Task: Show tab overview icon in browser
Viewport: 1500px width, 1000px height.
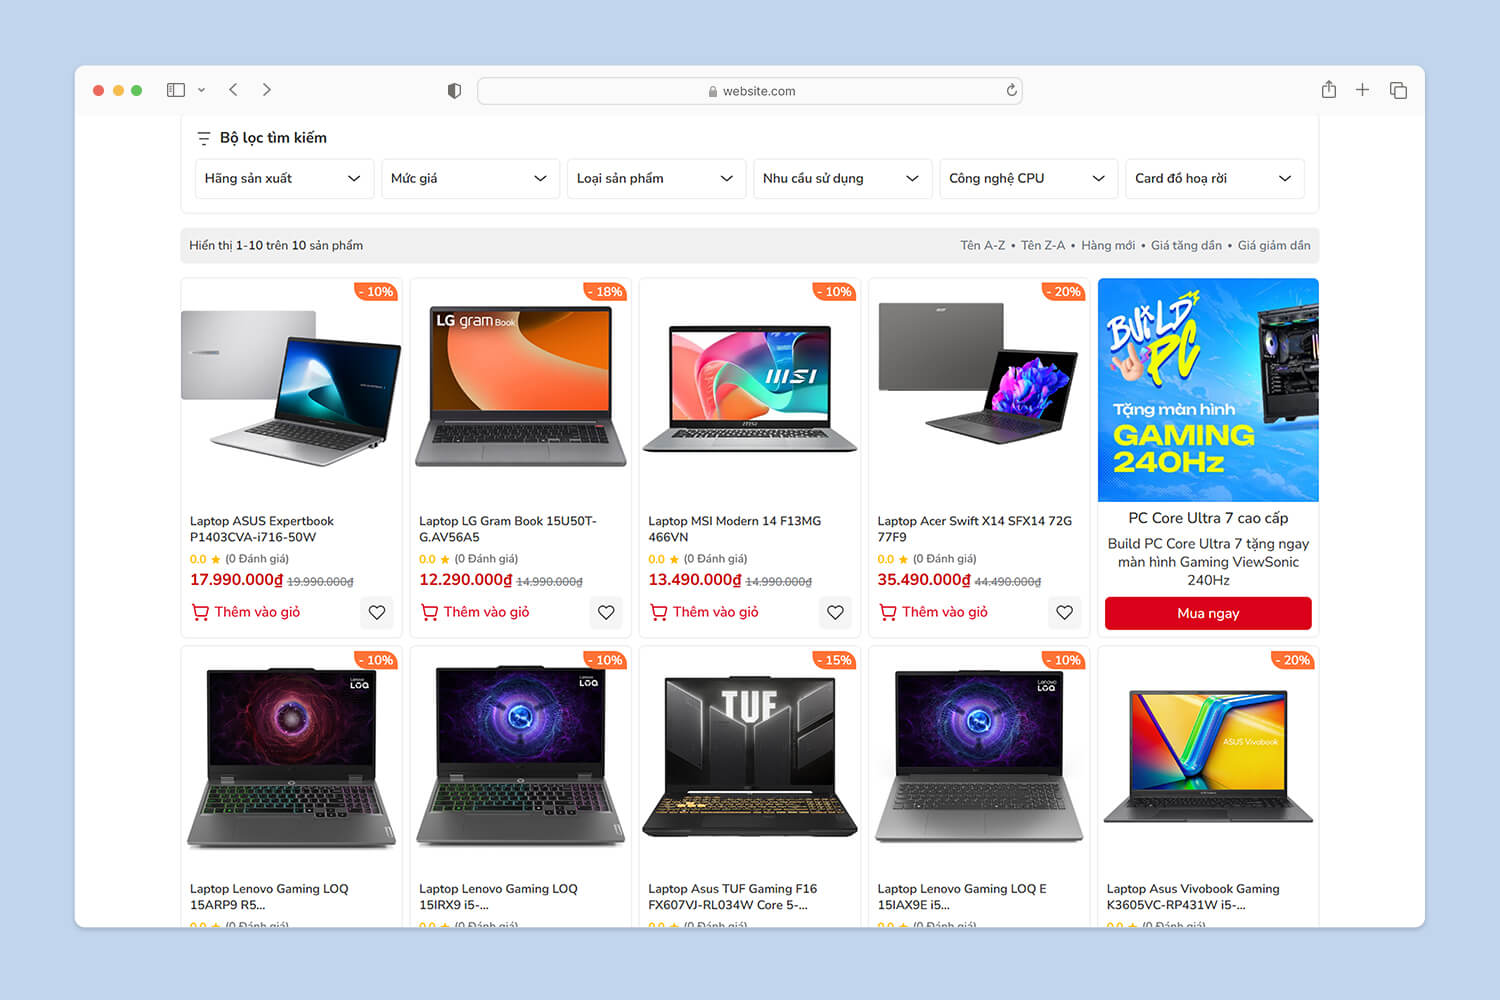Action: tap(1398, 90)
